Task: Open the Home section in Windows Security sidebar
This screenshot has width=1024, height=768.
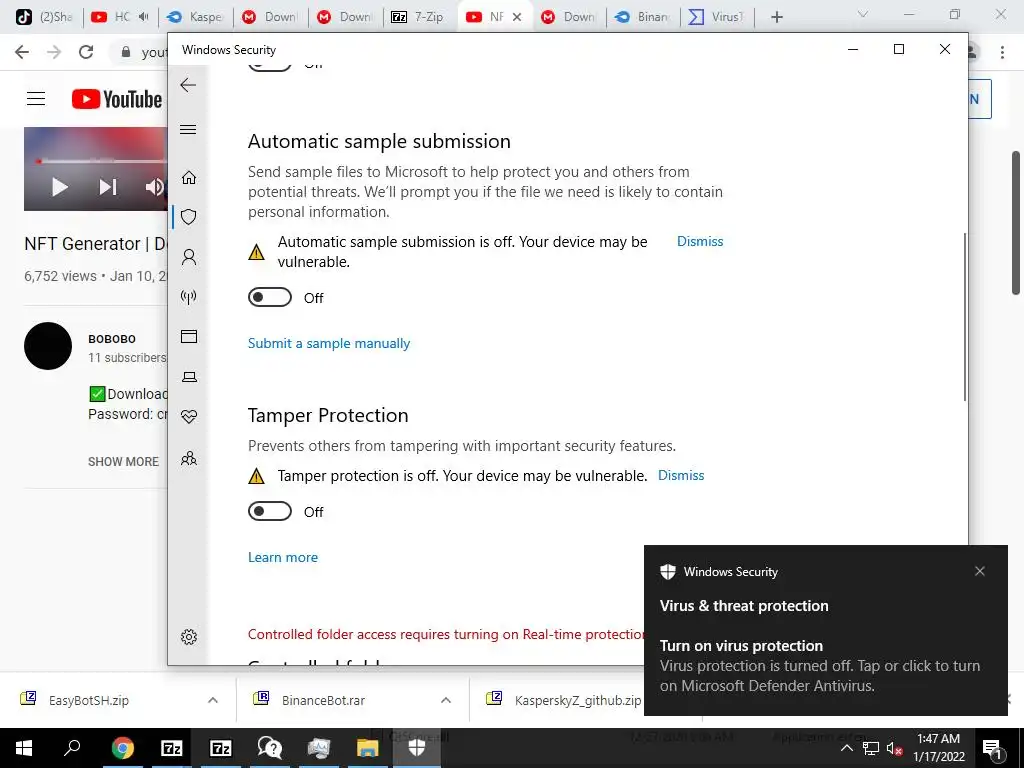Action: click(x=189, y=178)
